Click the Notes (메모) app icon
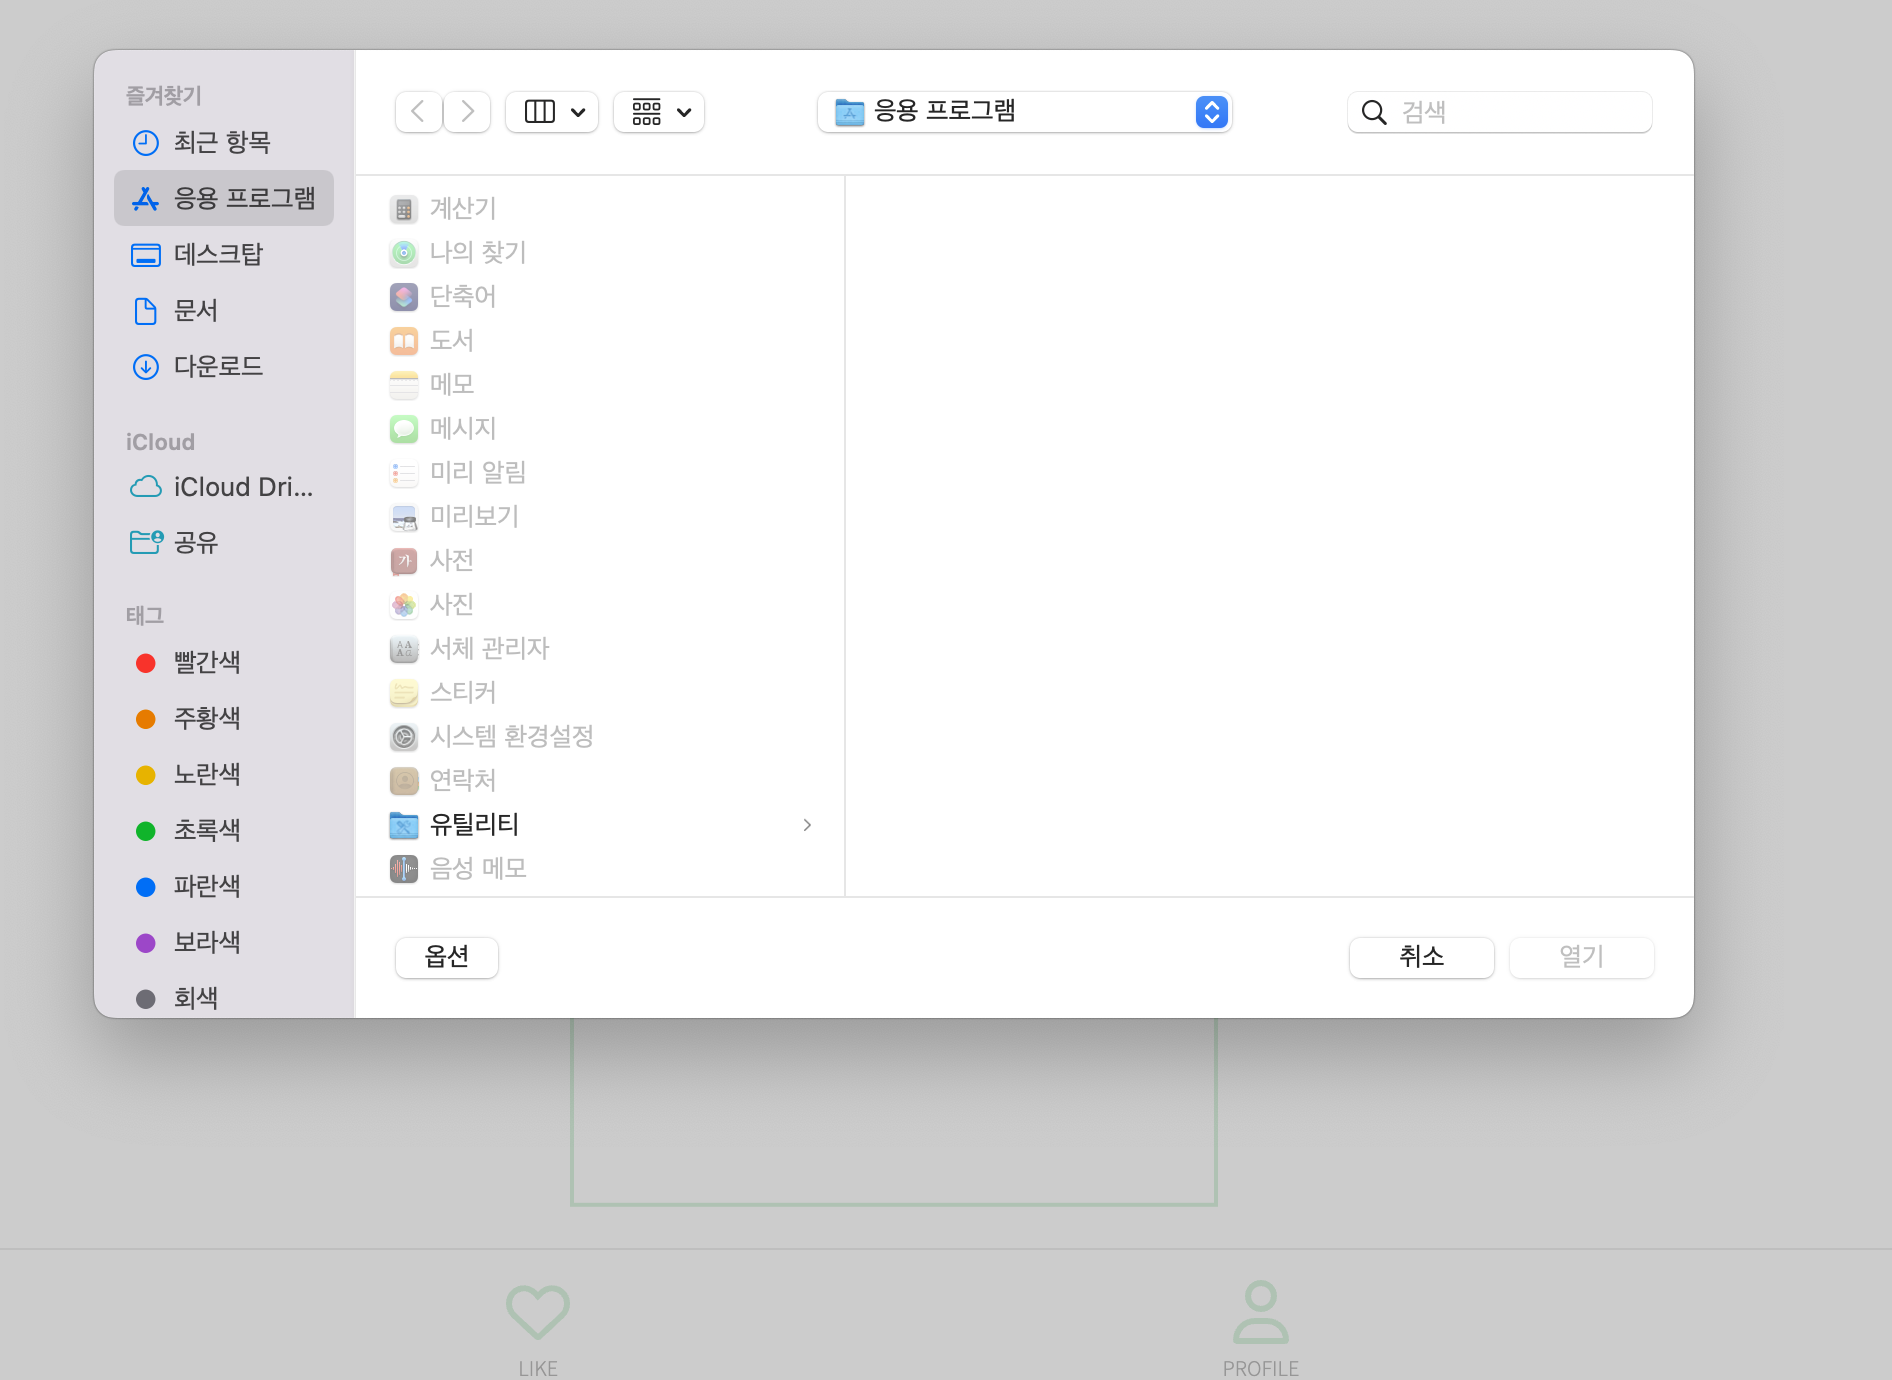The width and height of the screenshot is (1892, 1380). coord(404,385)
